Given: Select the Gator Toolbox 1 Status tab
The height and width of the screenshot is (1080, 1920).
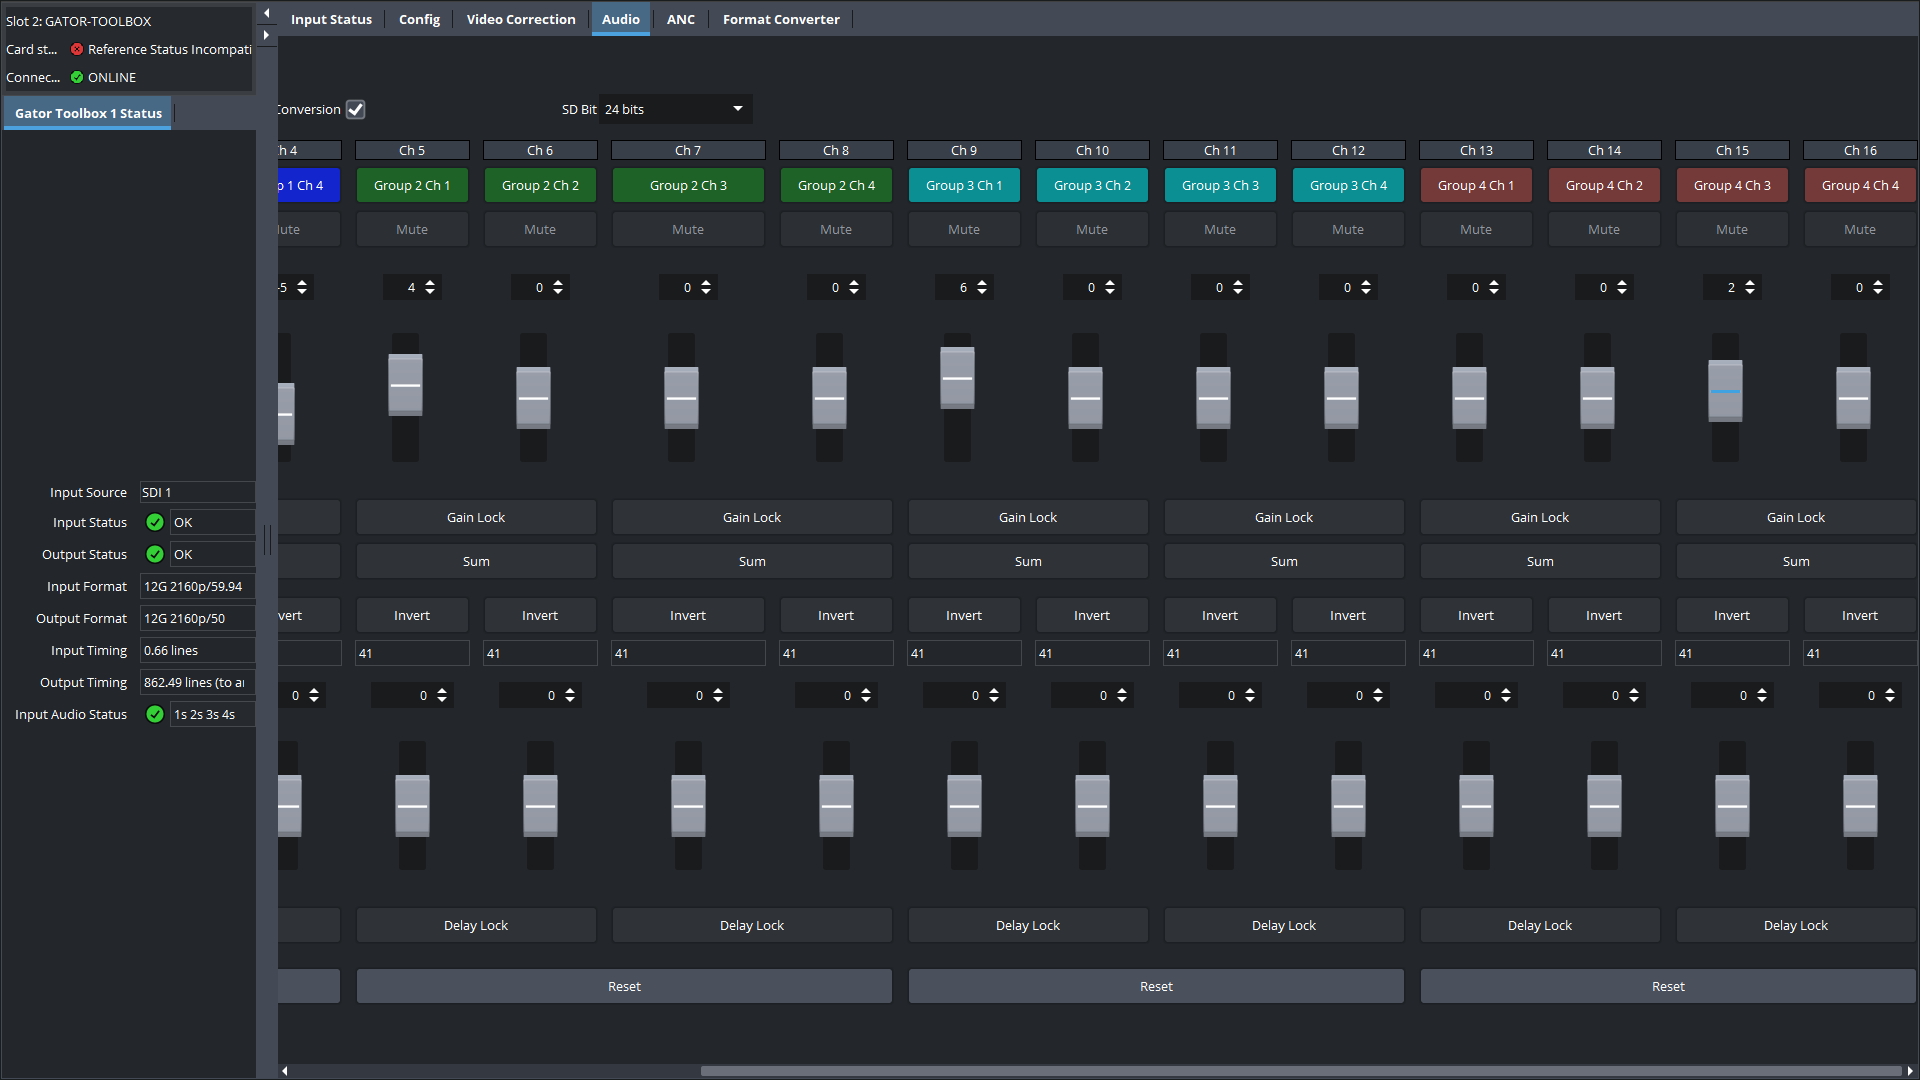Looking at the screenshot, I should tap(88, 113).
